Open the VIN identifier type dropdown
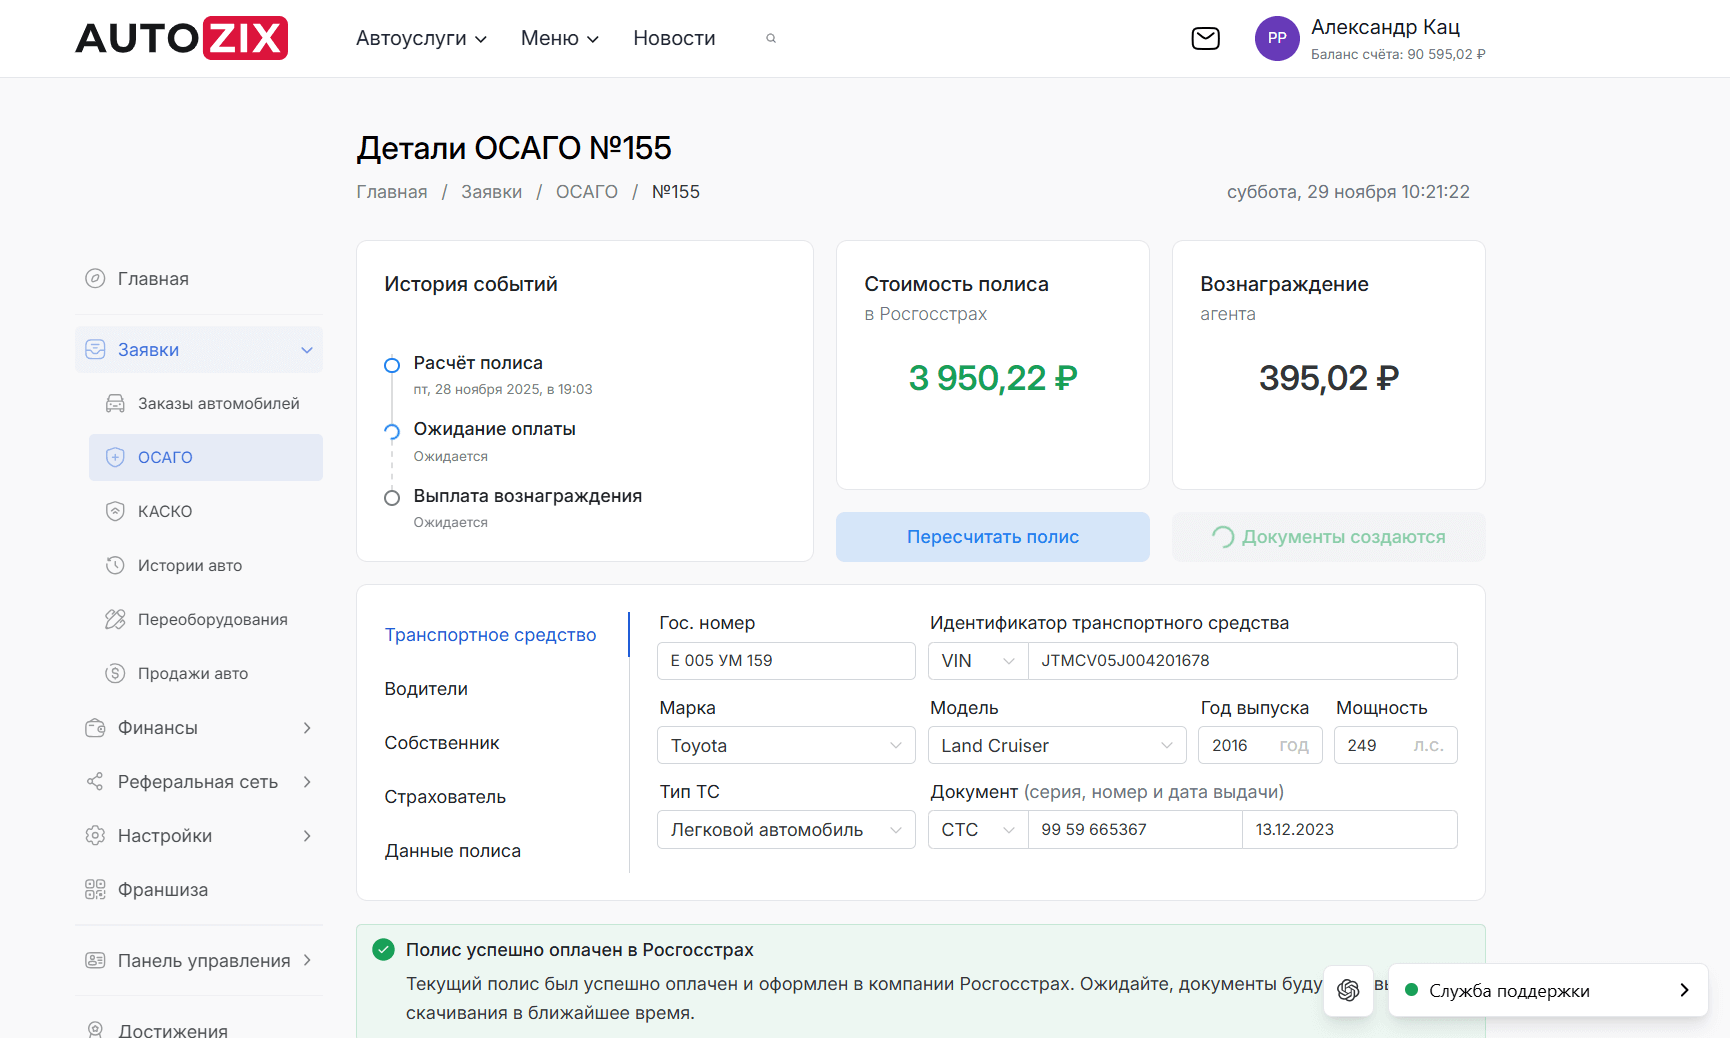 pos(977,661)
